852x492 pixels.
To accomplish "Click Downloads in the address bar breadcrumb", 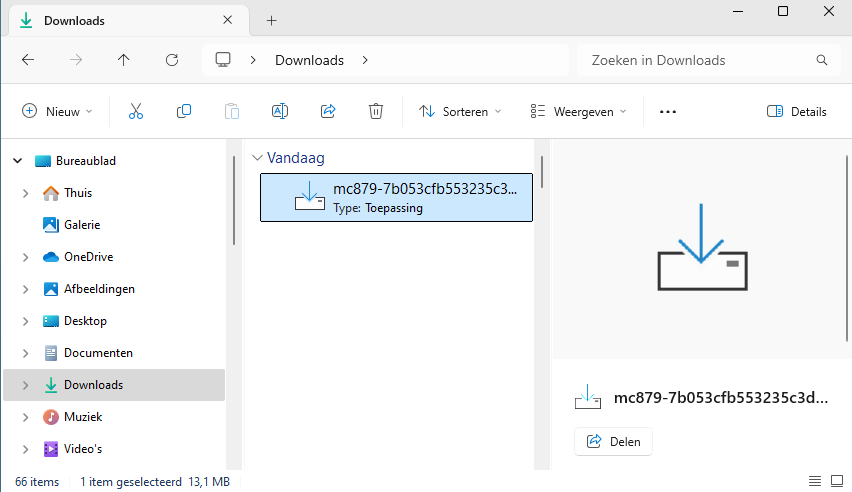I will click(x=309, y=60).
